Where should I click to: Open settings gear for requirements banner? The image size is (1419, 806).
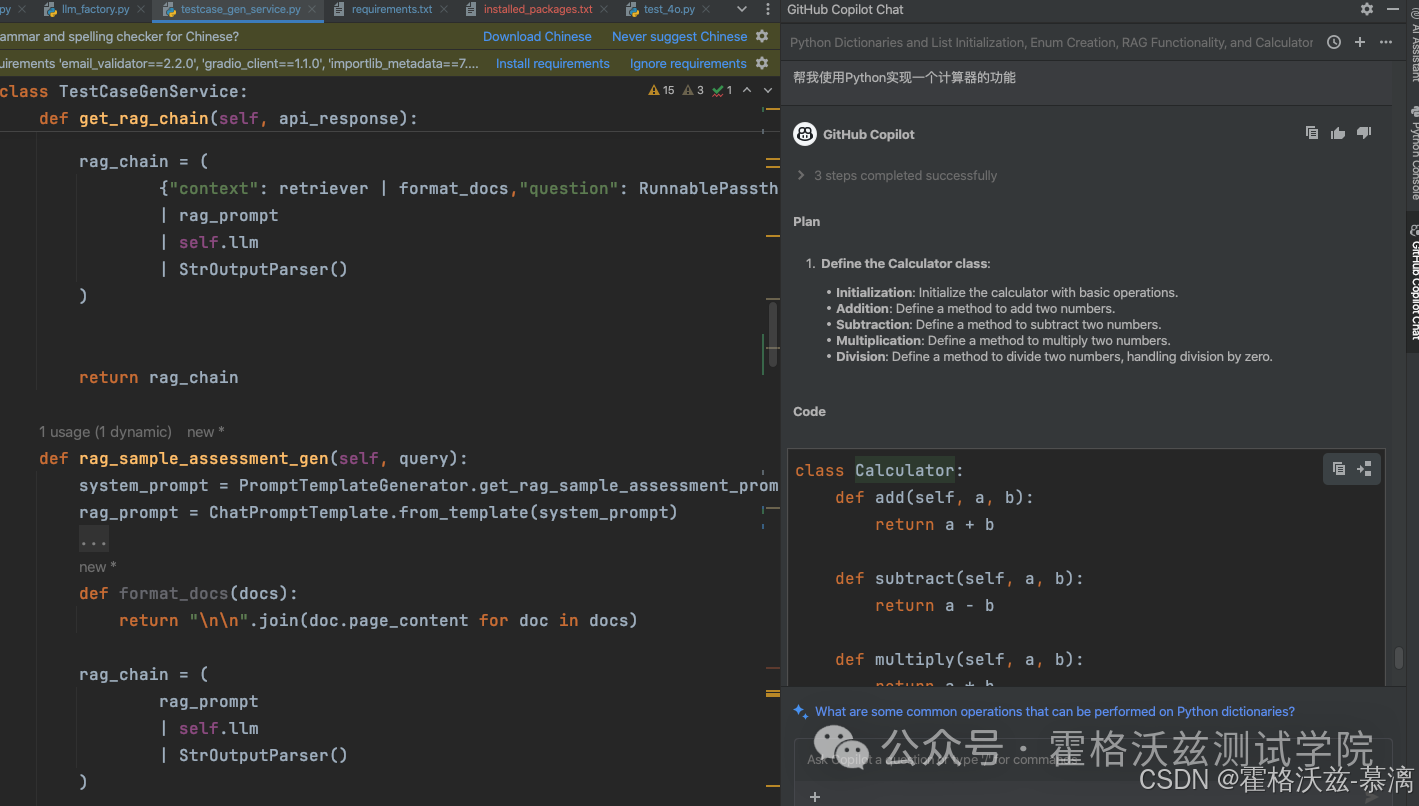point(762,63)
